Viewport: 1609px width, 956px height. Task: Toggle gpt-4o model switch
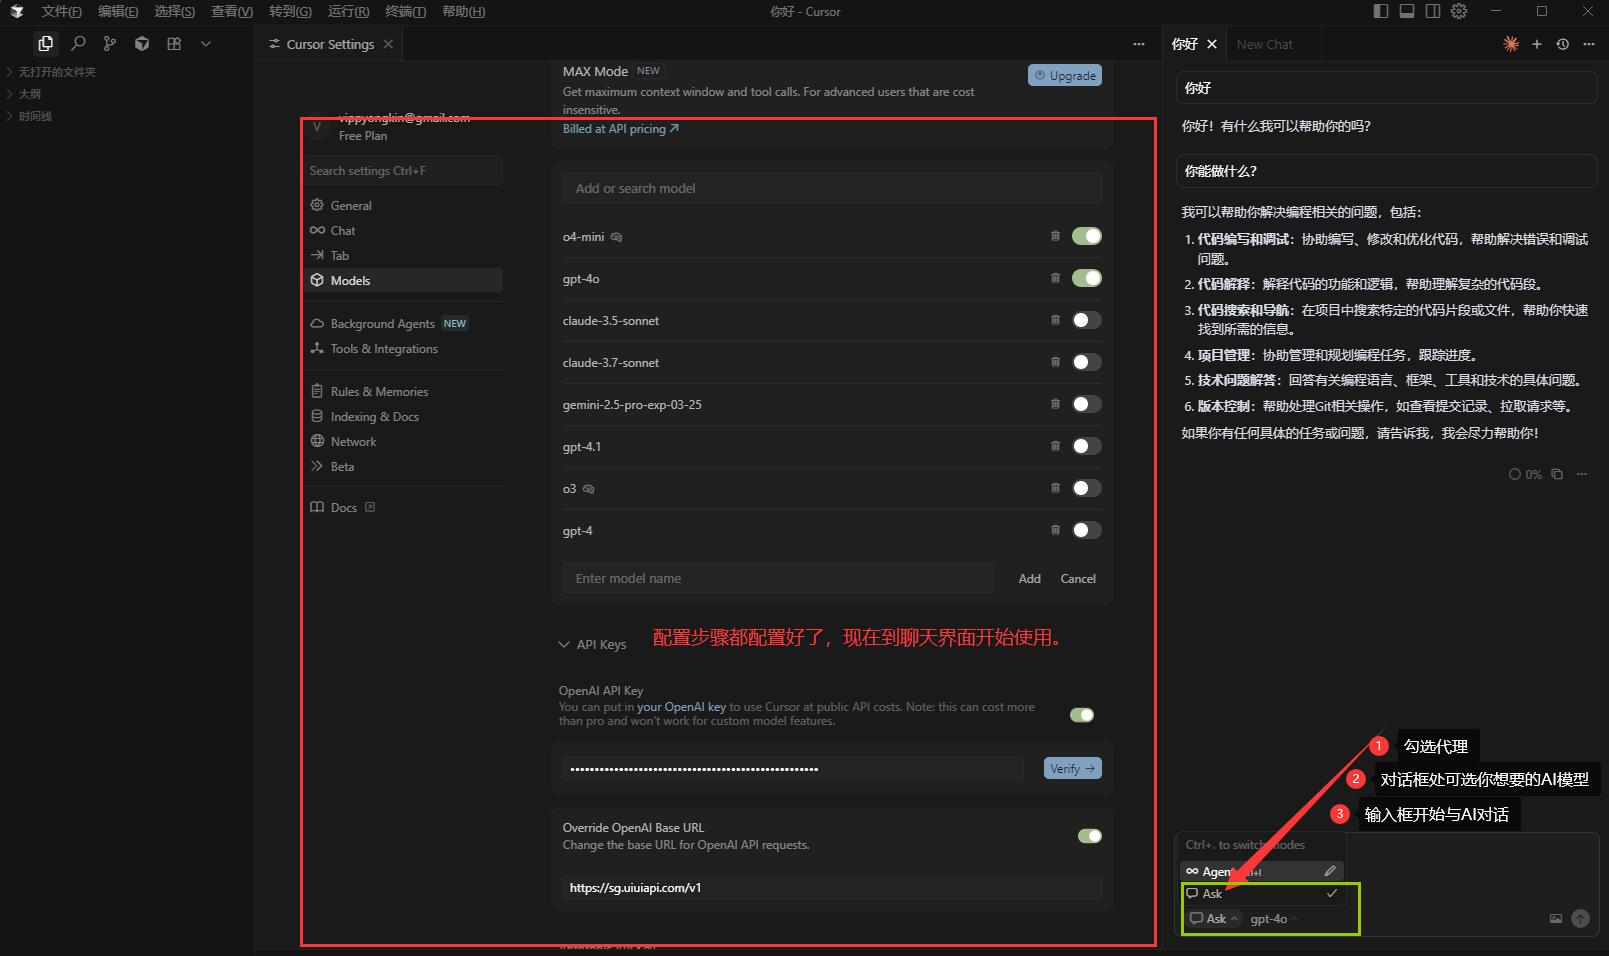(x=1086, y=278)
